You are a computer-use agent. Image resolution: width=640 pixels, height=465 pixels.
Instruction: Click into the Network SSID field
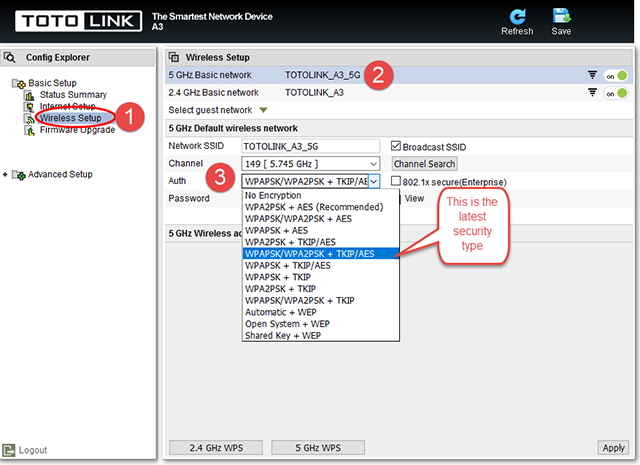point(311,146)
